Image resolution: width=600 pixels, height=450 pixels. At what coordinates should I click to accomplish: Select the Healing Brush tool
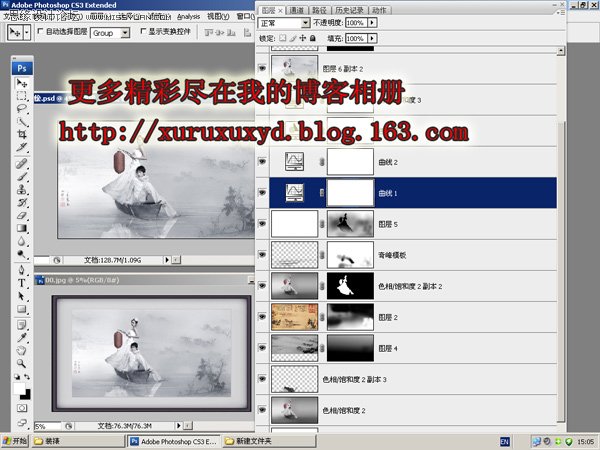pyautogui.click(x=22, y=164)
